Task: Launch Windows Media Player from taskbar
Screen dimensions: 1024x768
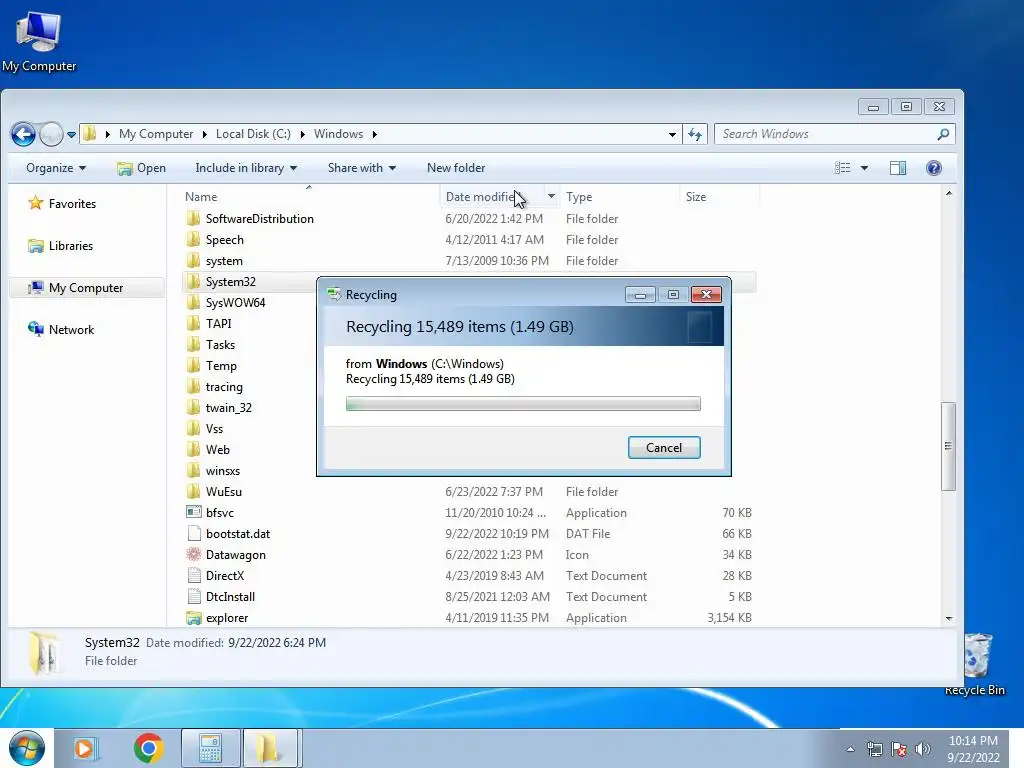Action: tap(84, 748)
